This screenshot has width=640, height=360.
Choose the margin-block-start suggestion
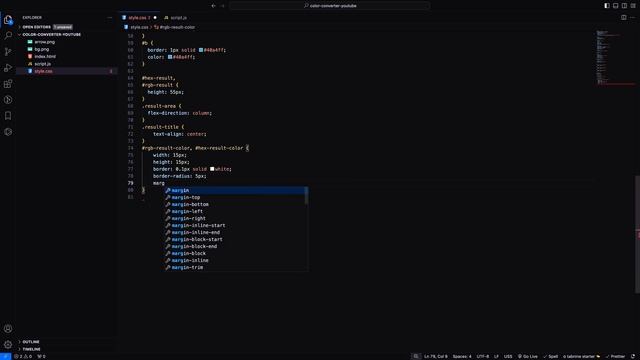pyautogui.click(x=235, y=239)
